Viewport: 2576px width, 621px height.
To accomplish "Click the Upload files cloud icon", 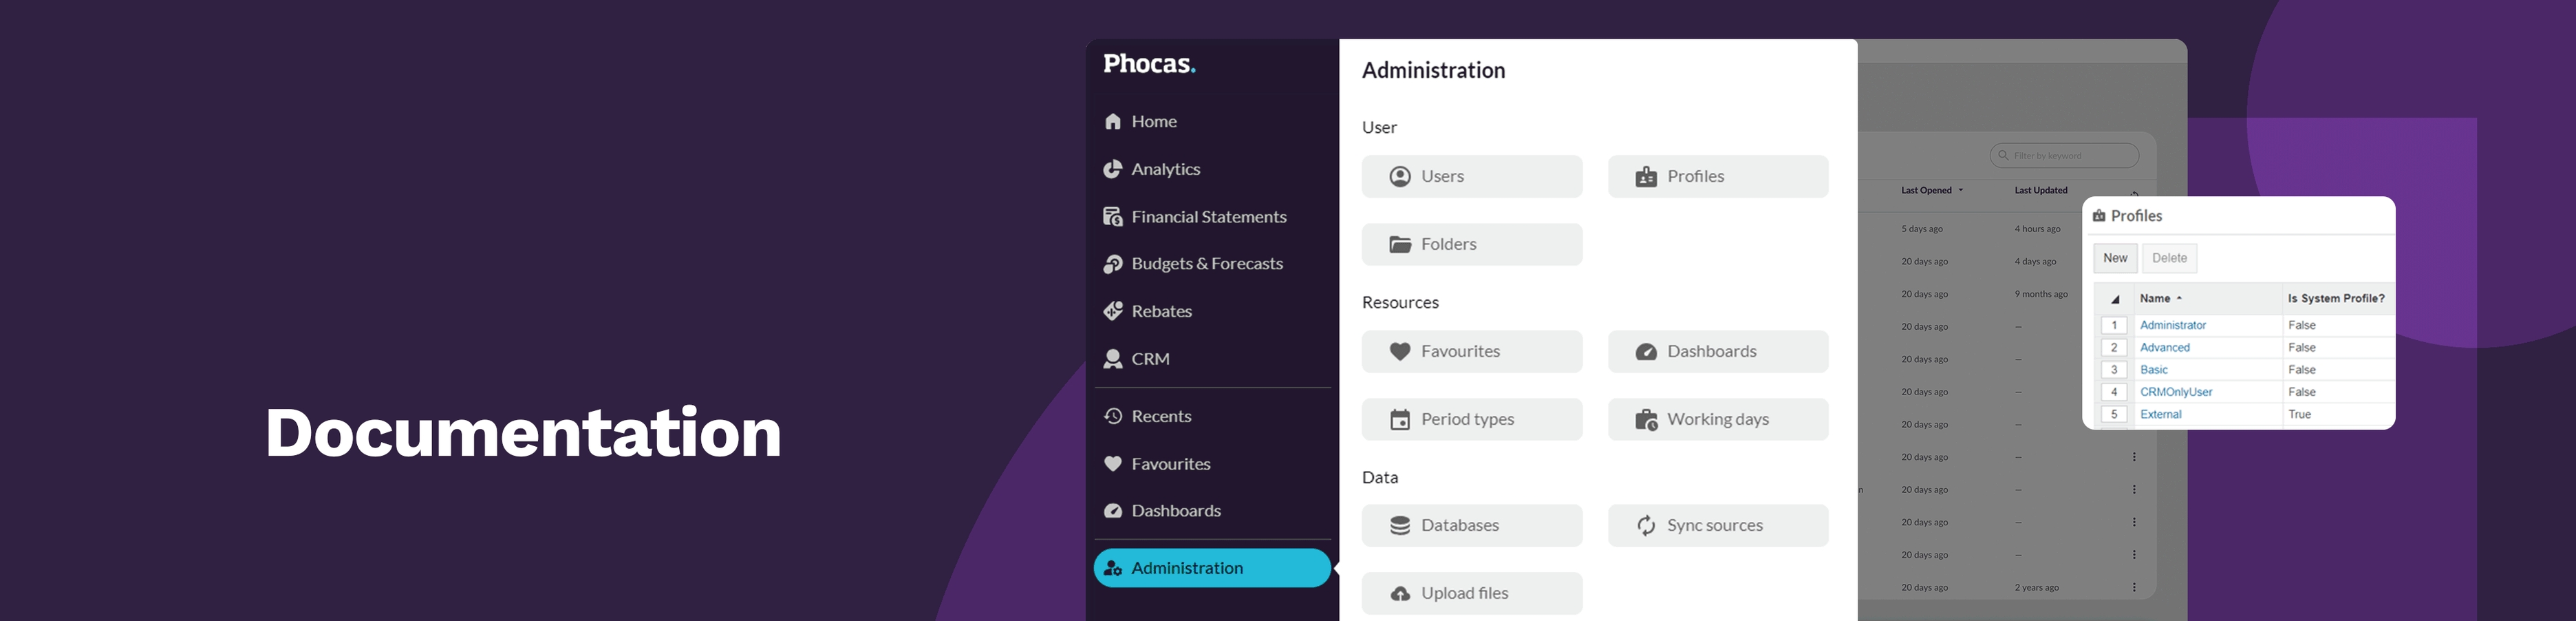I will pyautogui.click(x=1400, y=594).
